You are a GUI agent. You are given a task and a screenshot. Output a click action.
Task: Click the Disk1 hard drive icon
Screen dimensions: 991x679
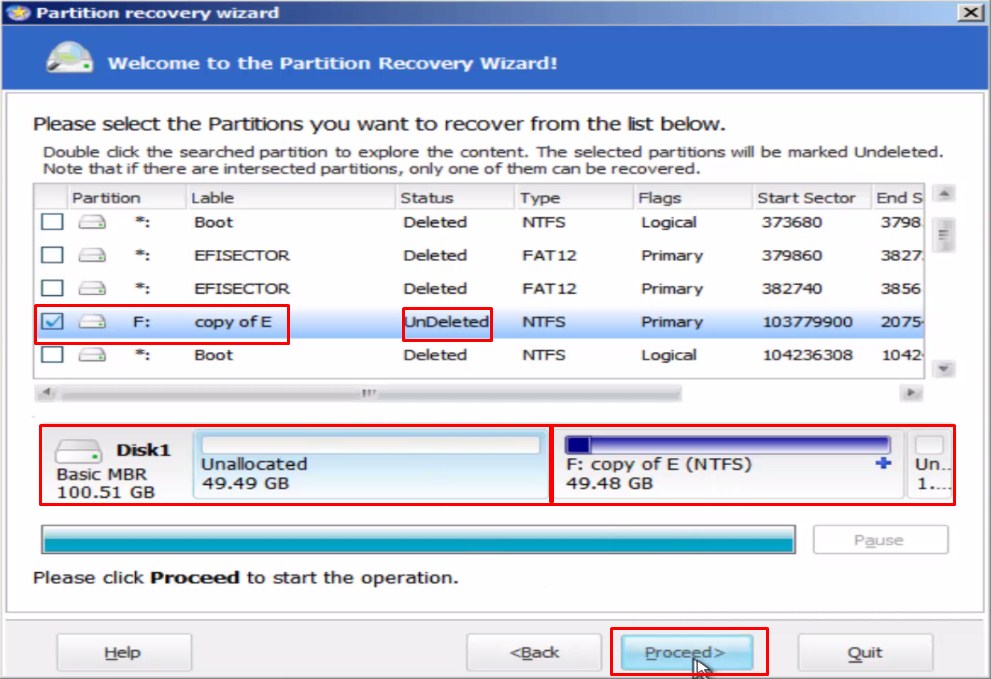point(78,451)
